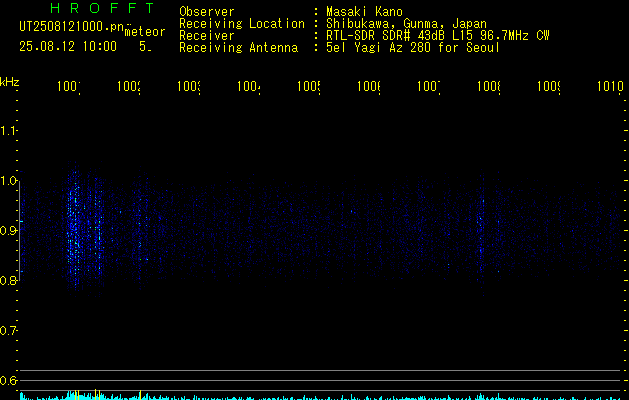Viewport: 629px width, 400px height.
Task: Click the 0.7 kHz frequency label
Action: (x=9, y=330)
